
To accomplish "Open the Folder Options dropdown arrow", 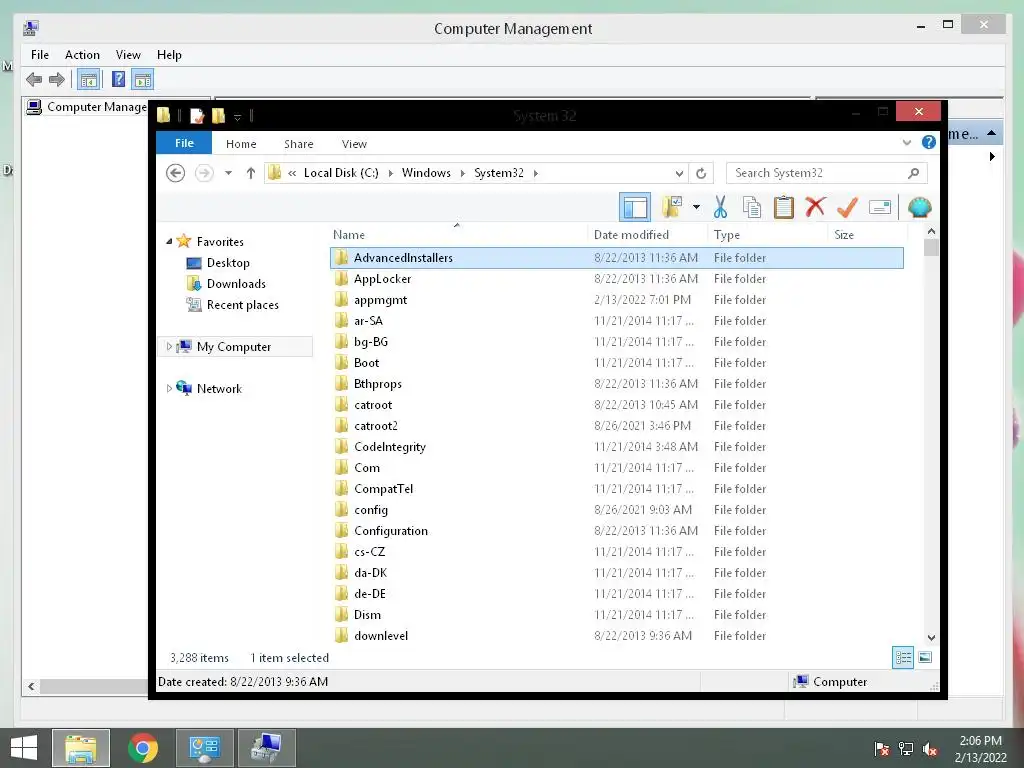I will coord(696,207).
